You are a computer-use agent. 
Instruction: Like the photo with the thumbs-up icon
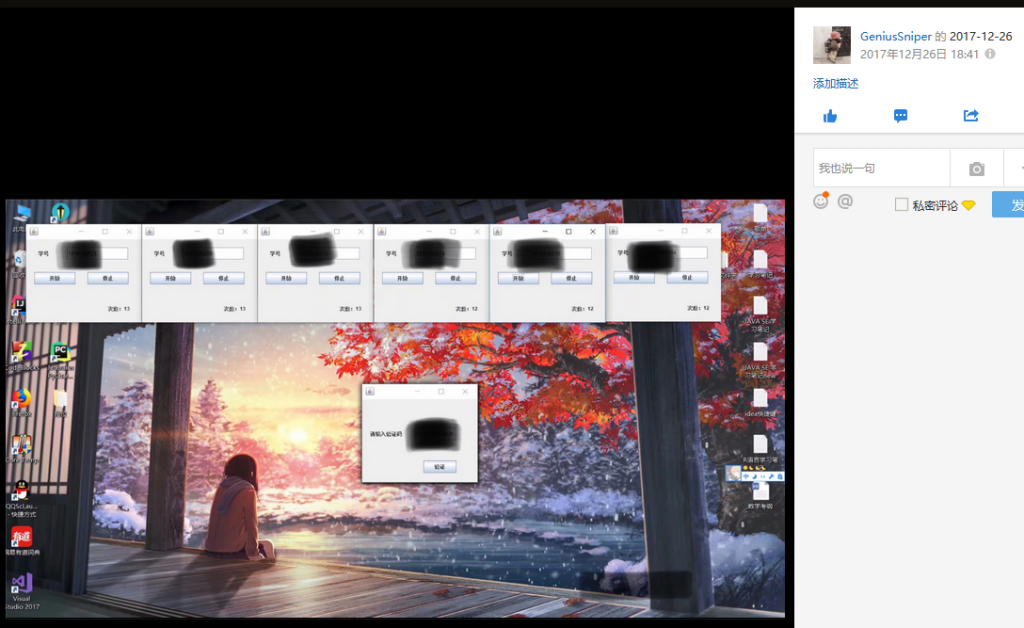point(830,116)
